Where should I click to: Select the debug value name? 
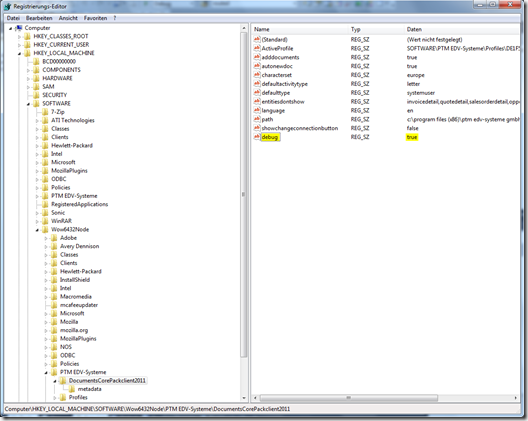[270, 137]
